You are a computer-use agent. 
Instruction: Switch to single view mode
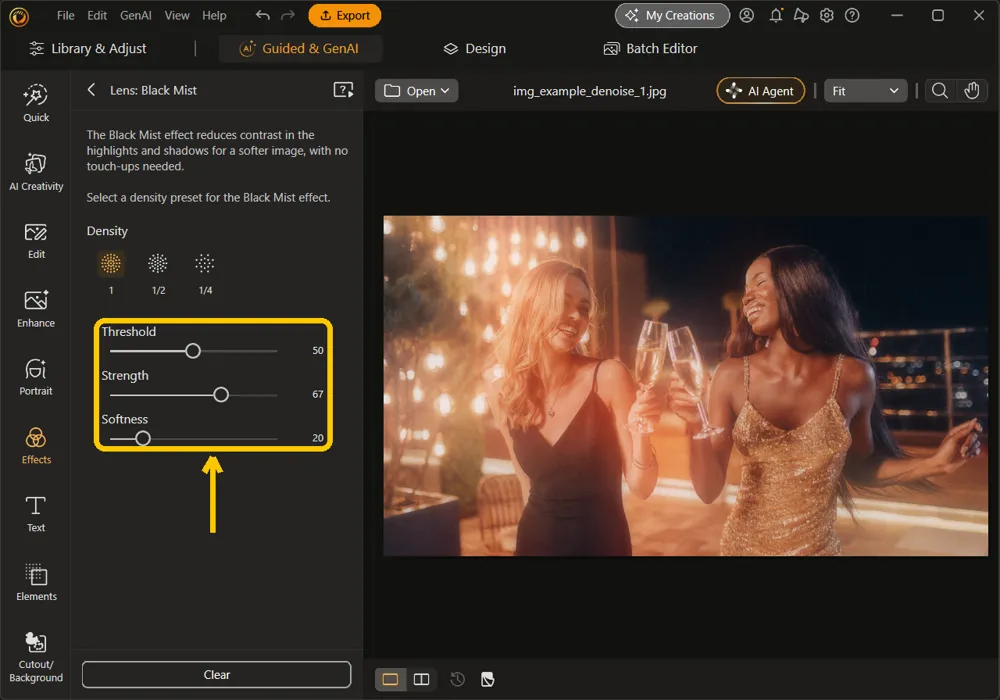coord(390,679)
